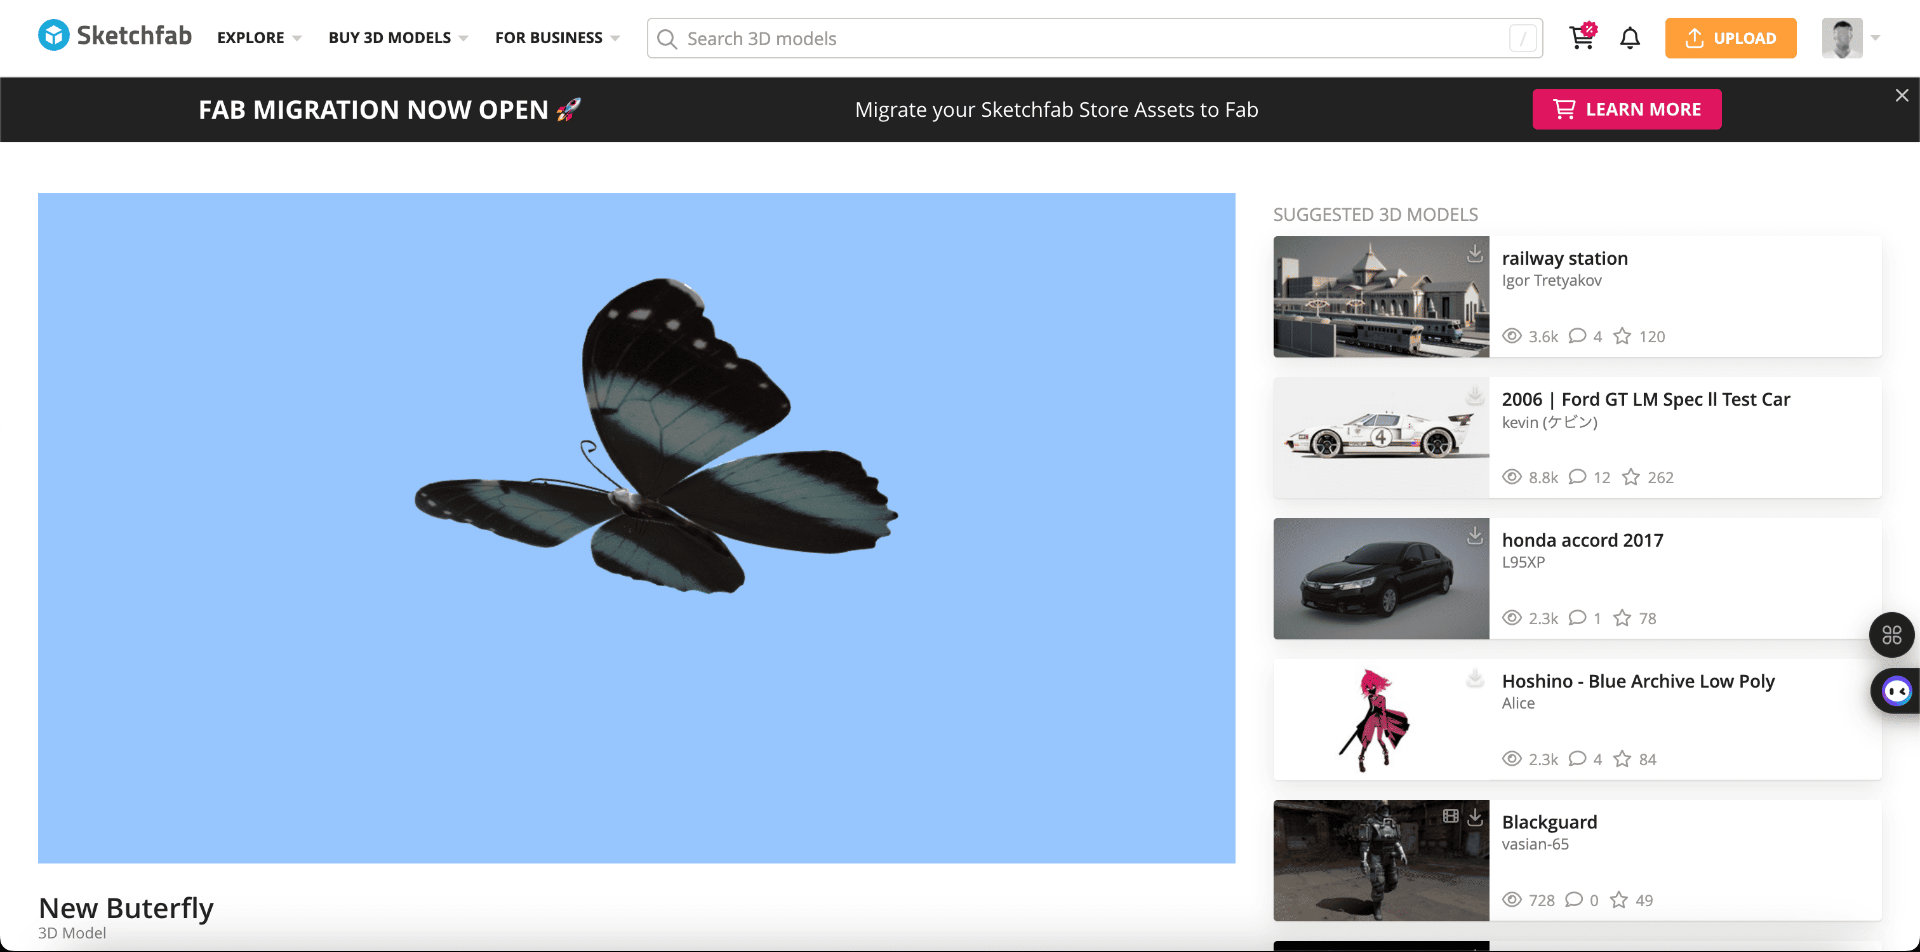Click the butterfly 3D model viewer
The height and width of the screenshot is (952, 1920).
(636, 528)
